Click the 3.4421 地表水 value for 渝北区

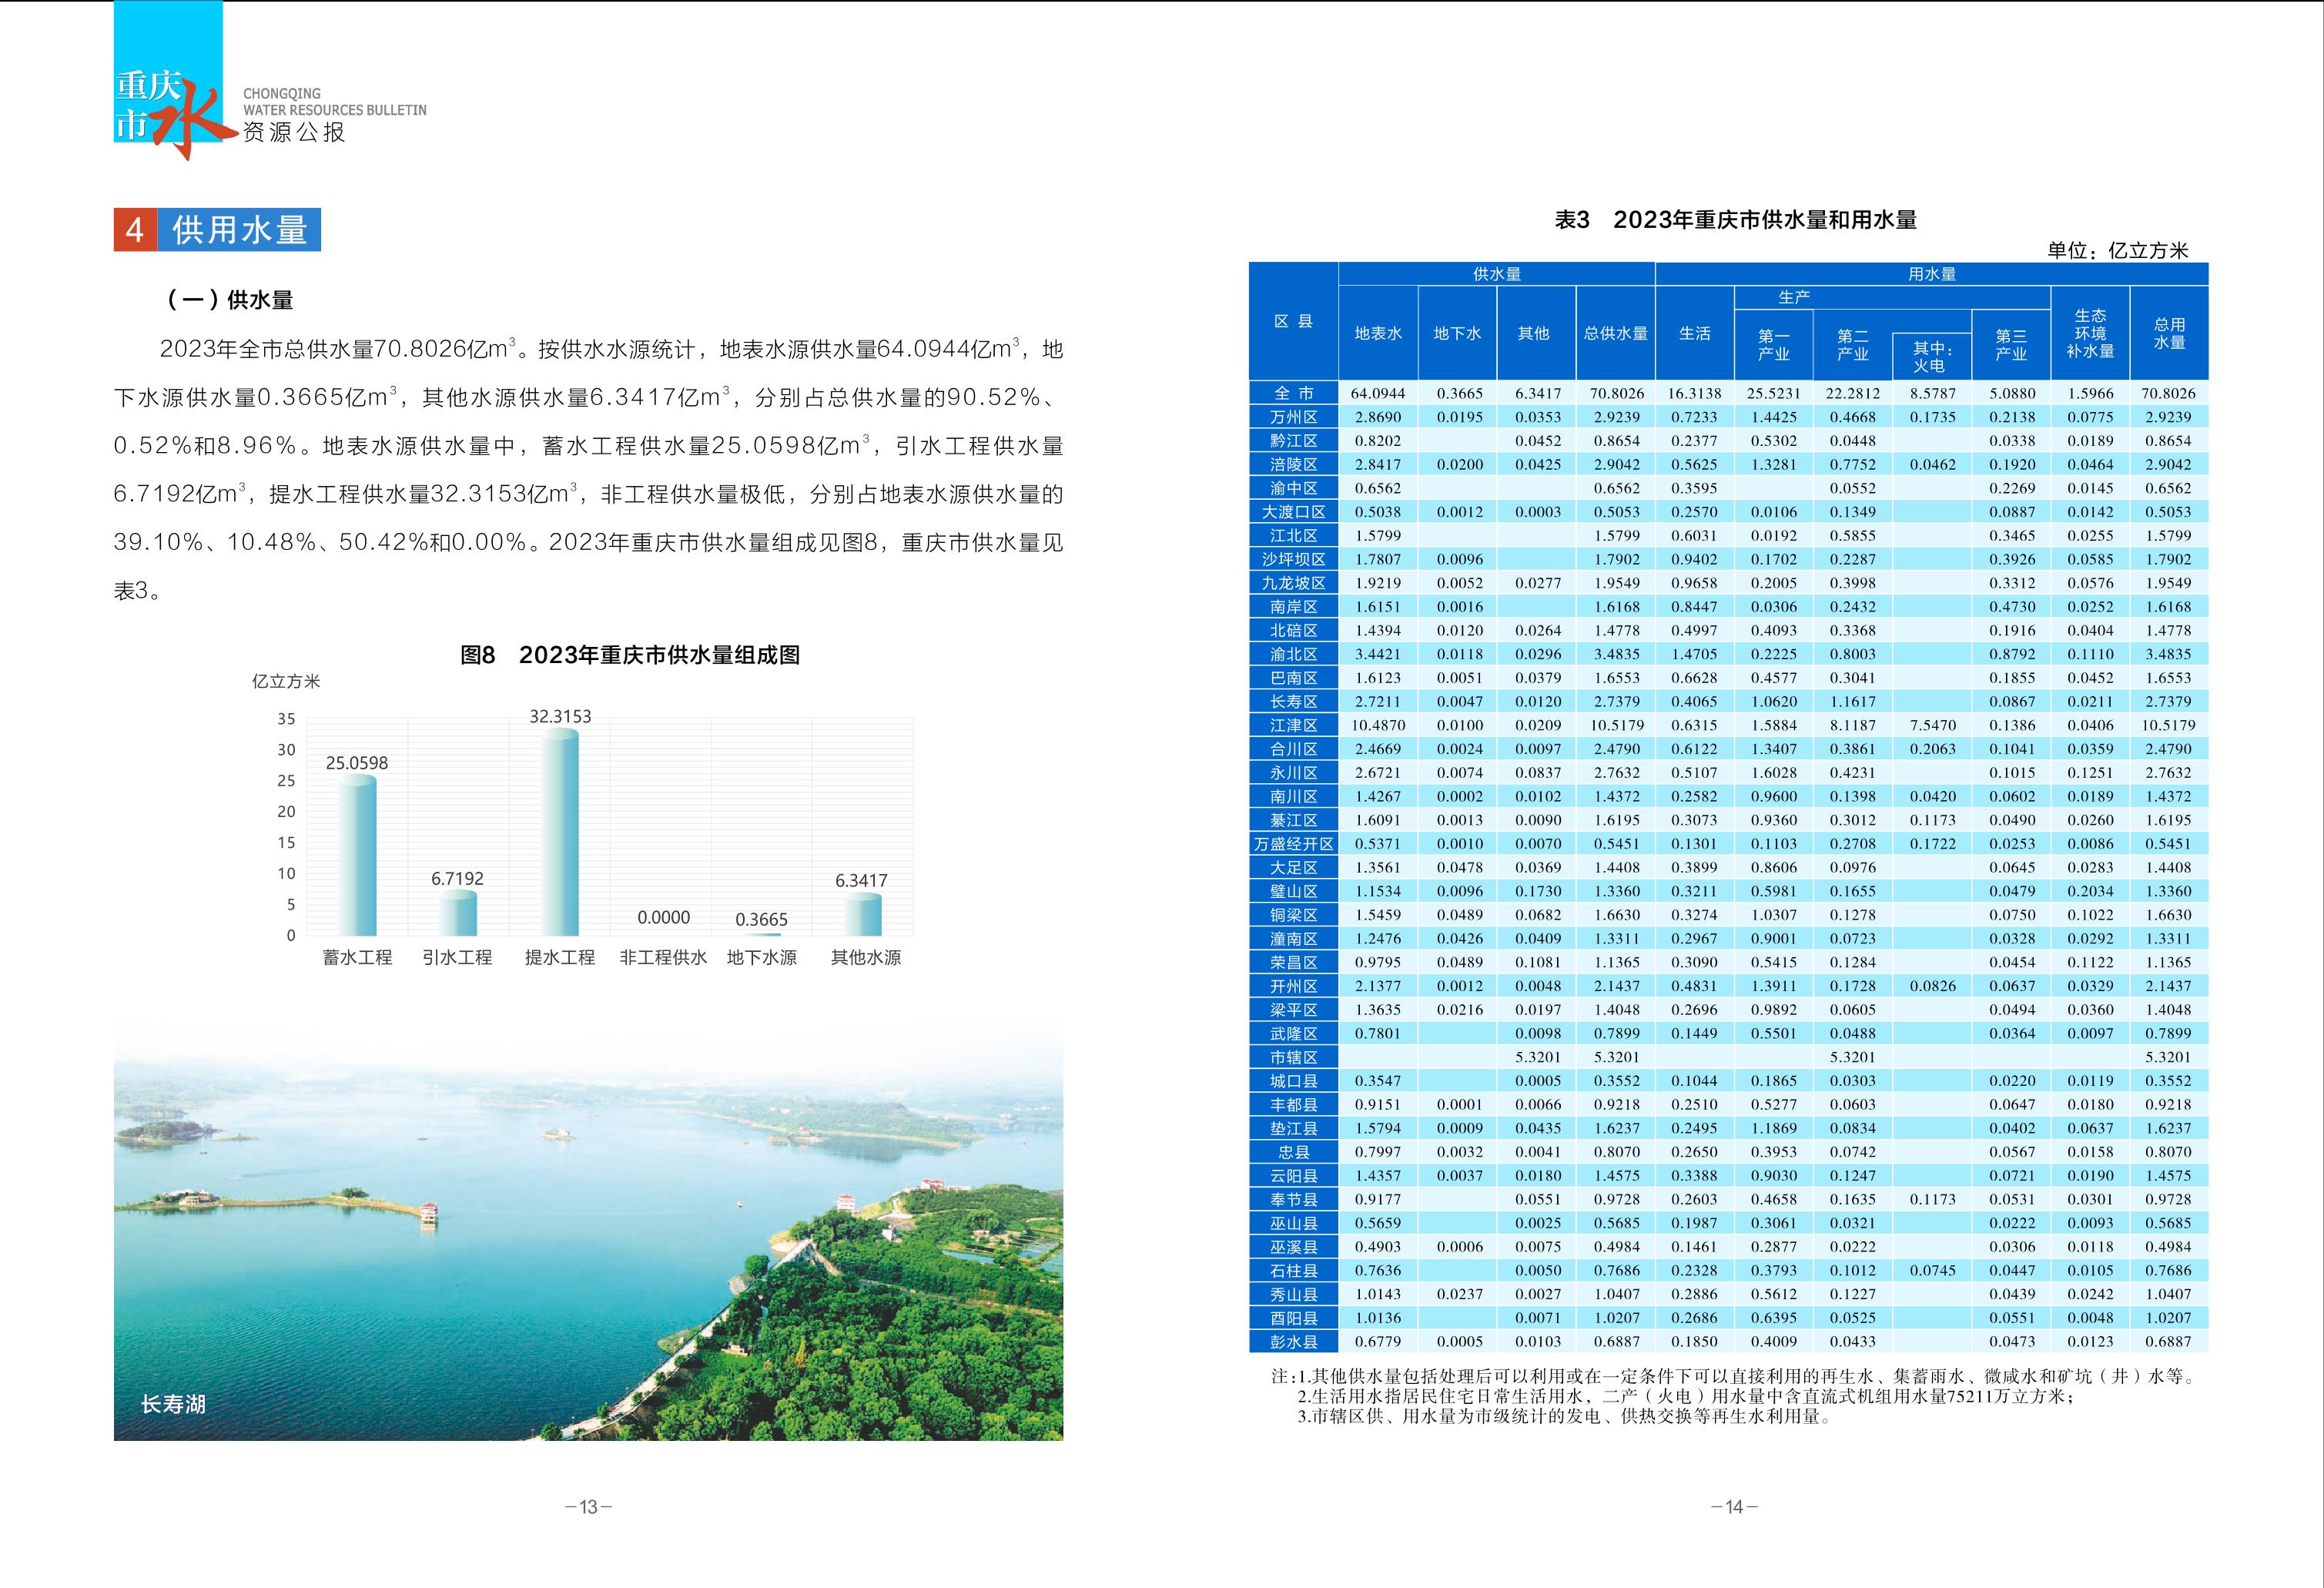coord(1378,654)
